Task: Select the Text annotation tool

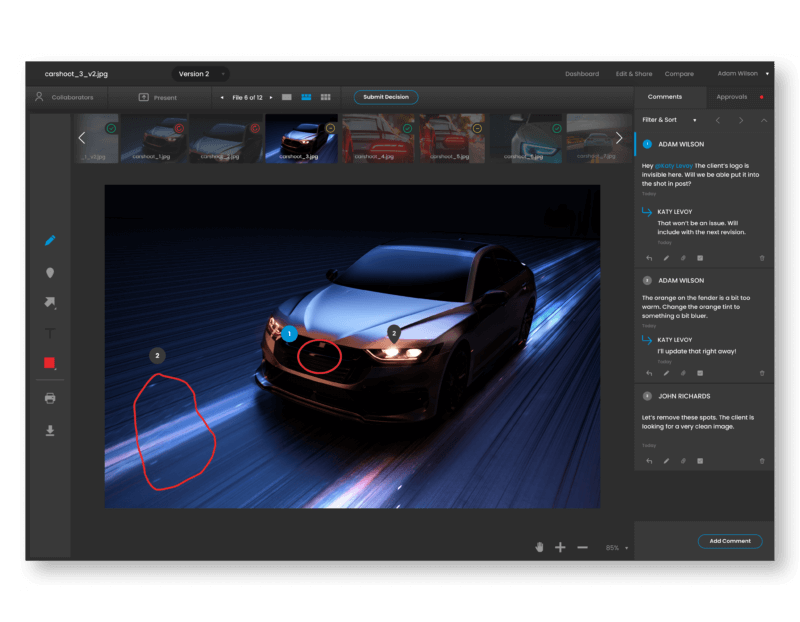Action: coord(48,333)
